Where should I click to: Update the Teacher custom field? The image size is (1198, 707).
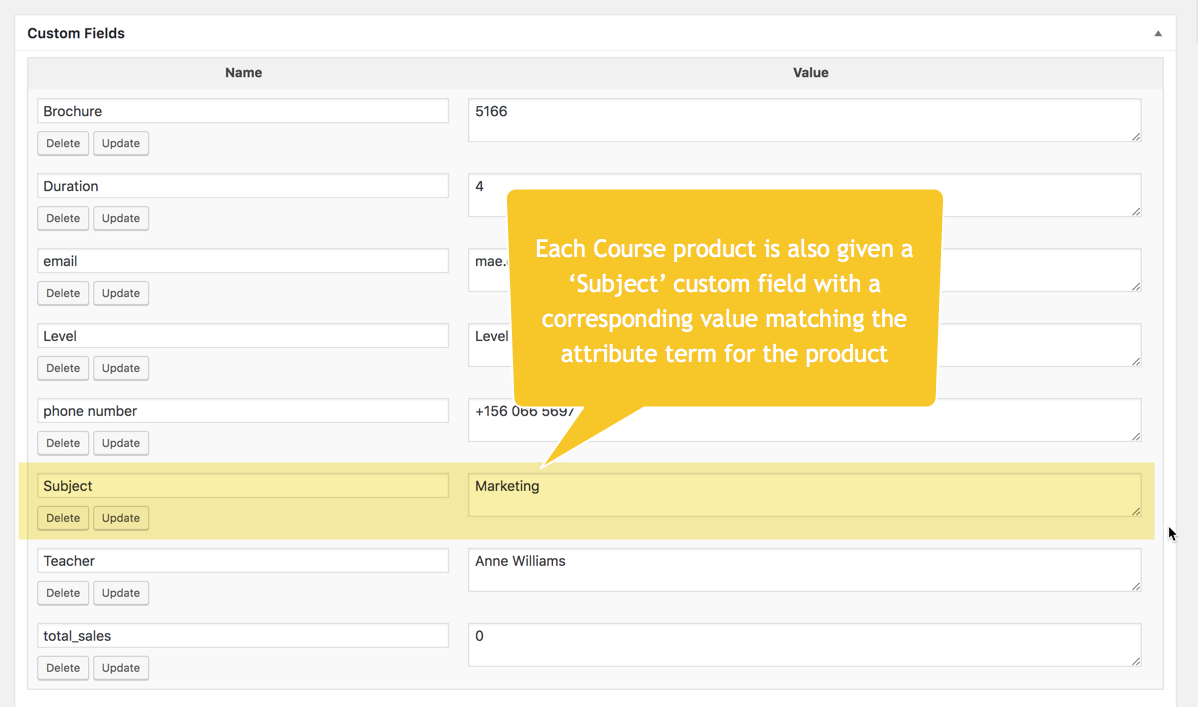coord(121,593)
